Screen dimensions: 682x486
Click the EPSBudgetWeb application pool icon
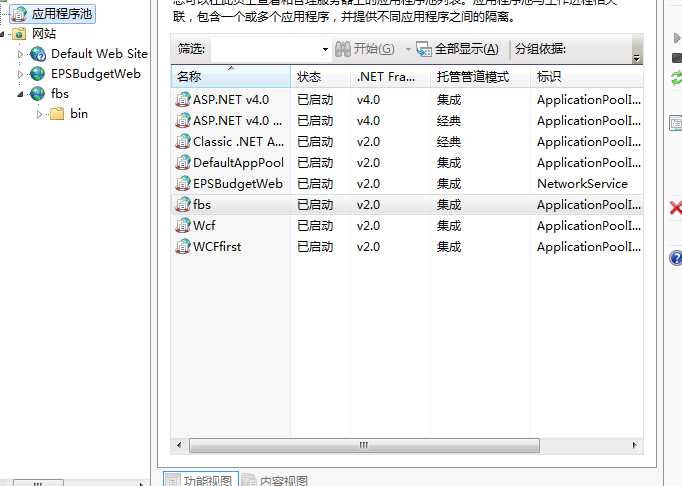(x=183, y=184)
